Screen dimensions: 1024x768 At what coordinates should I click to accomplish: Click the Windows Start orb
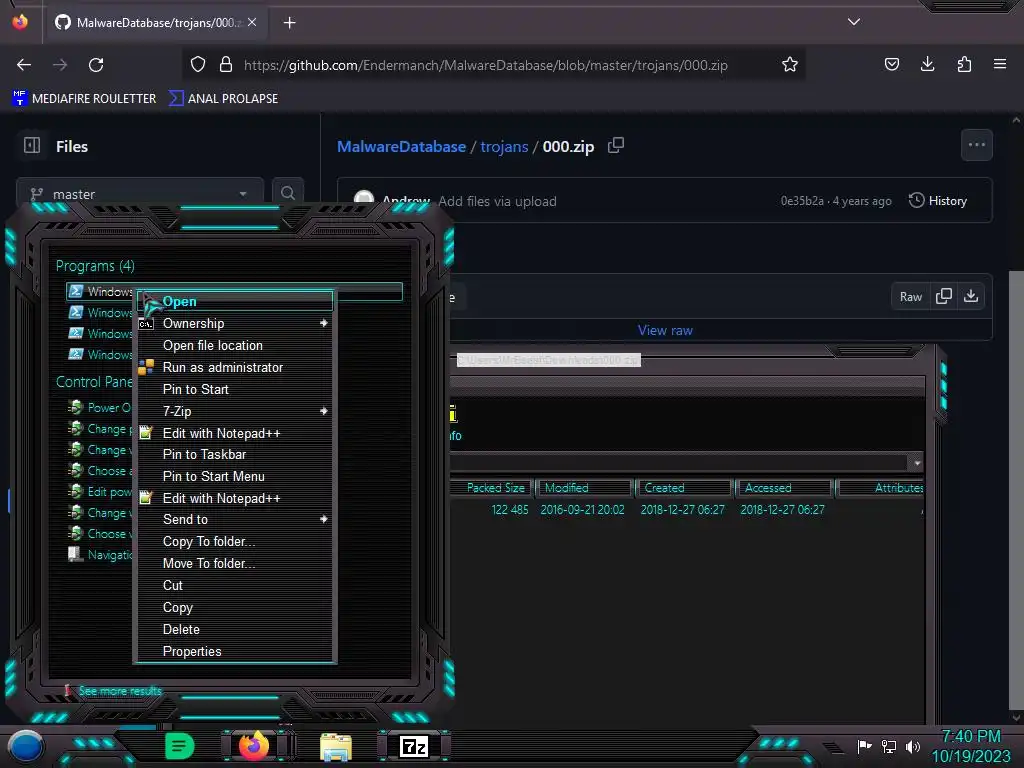tap(26, 747)
